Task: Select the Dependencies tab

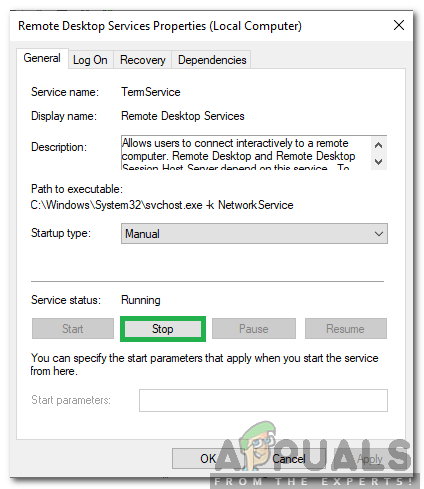Action: [212, 60]
